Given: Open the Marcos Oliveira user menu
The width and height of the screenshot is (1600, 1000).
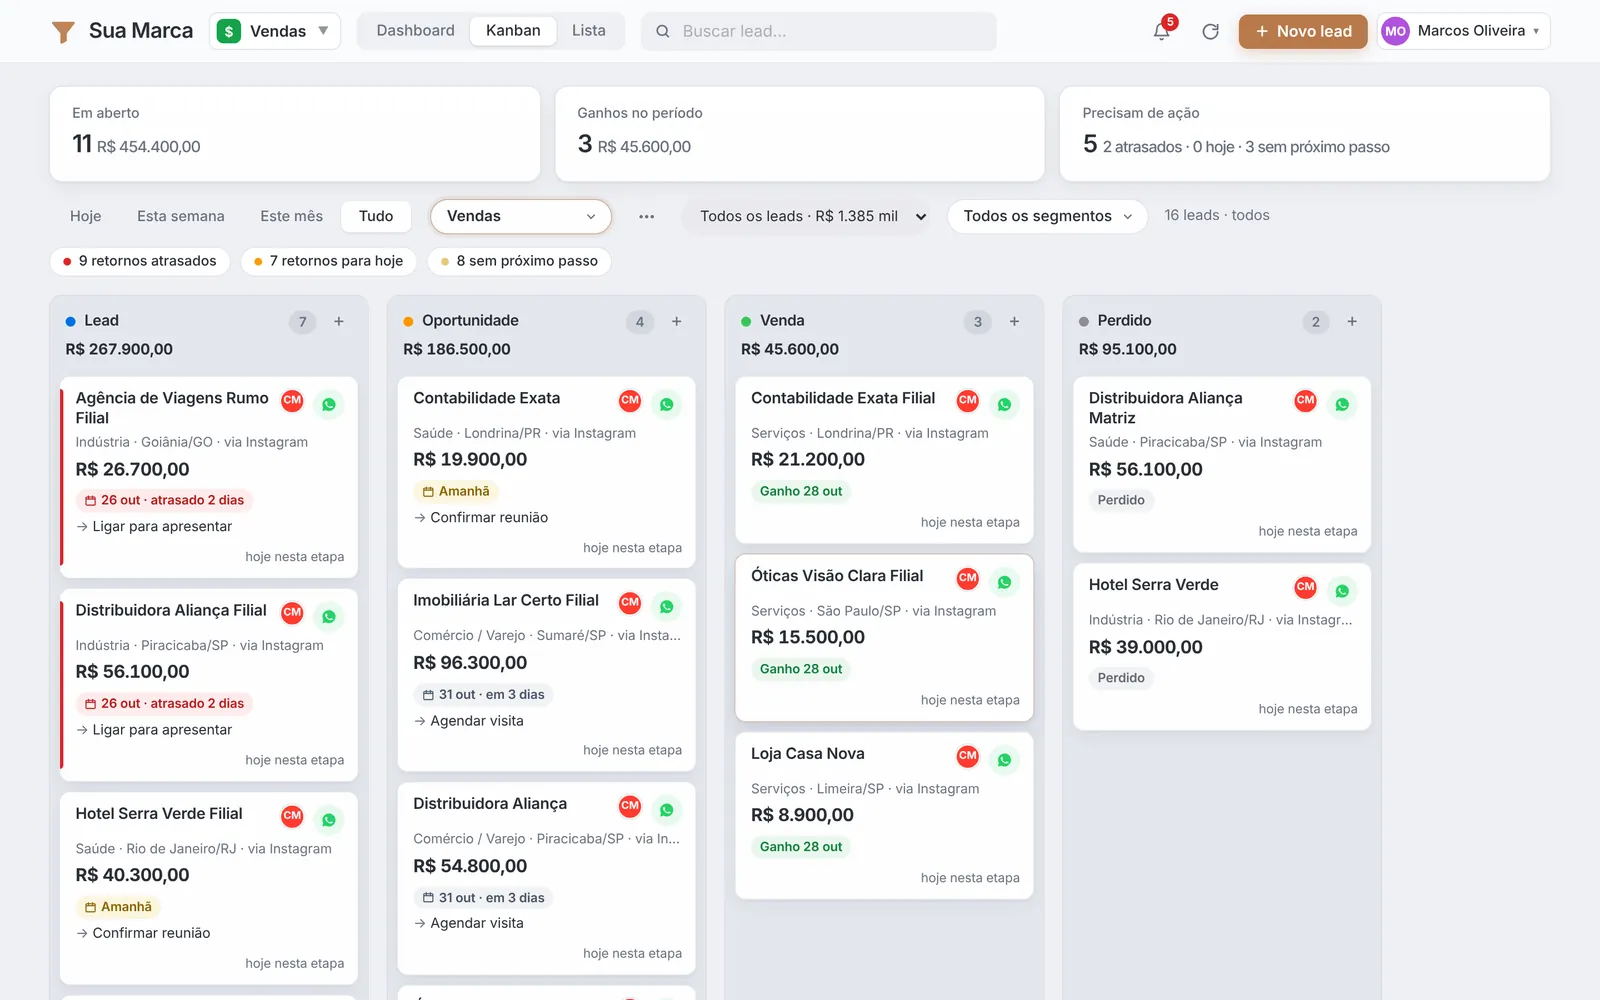Looking at the screenshot, I should point(1464,31).
